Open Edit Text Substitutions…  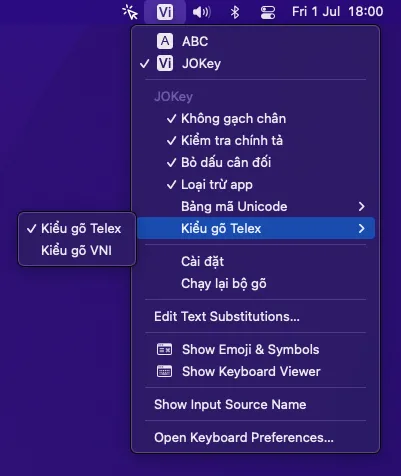[256, 317]
